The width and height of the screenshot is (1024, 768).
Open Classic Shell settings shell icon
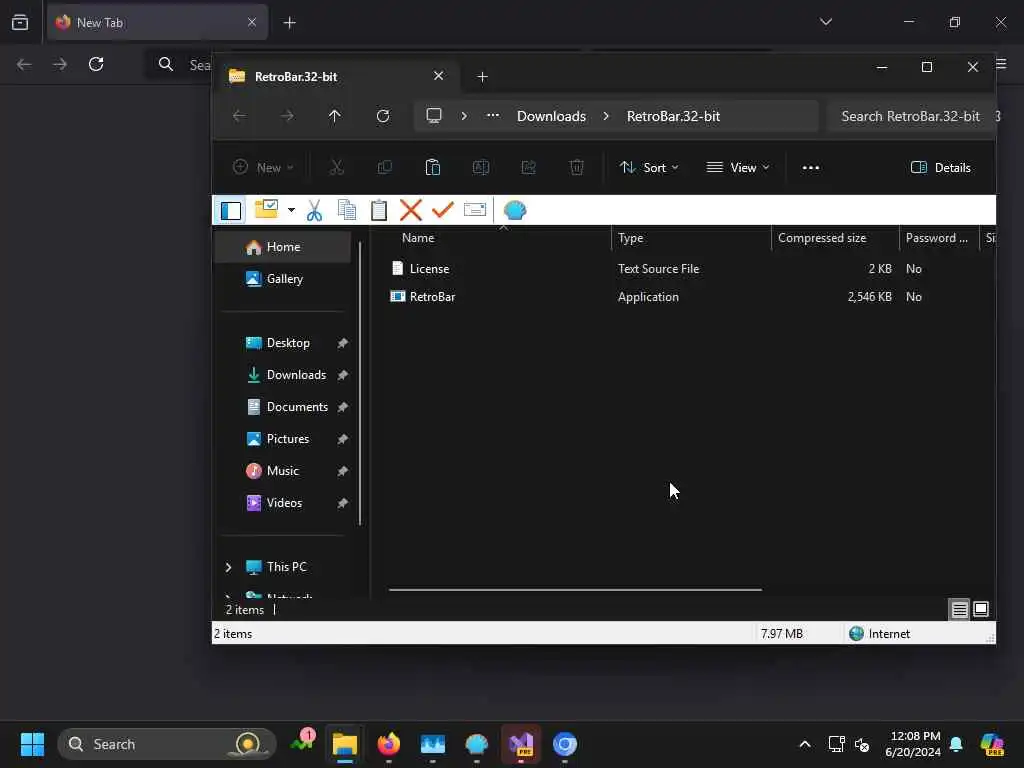tap(515, 210)
